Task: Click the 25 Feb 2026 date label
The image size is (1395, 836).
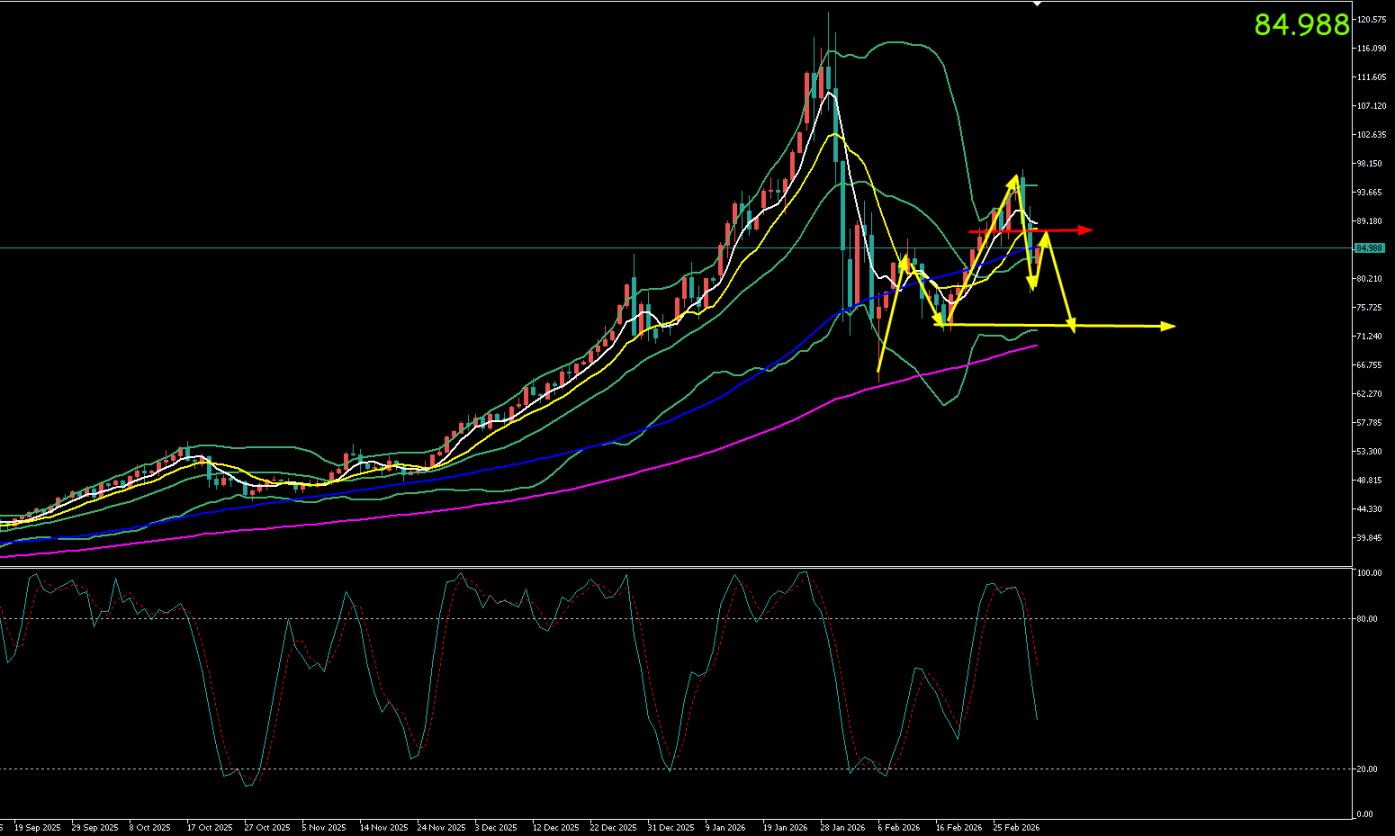Action: click(1015, 828)
